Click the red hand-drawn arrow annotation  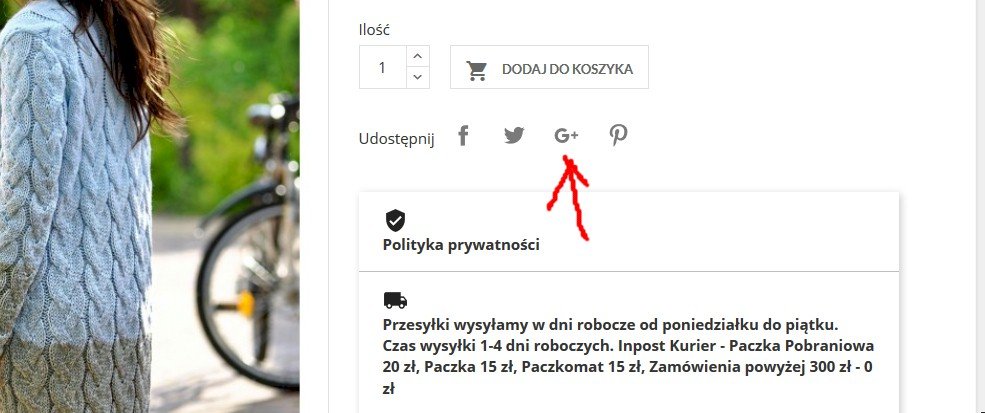tap(569, 197)
